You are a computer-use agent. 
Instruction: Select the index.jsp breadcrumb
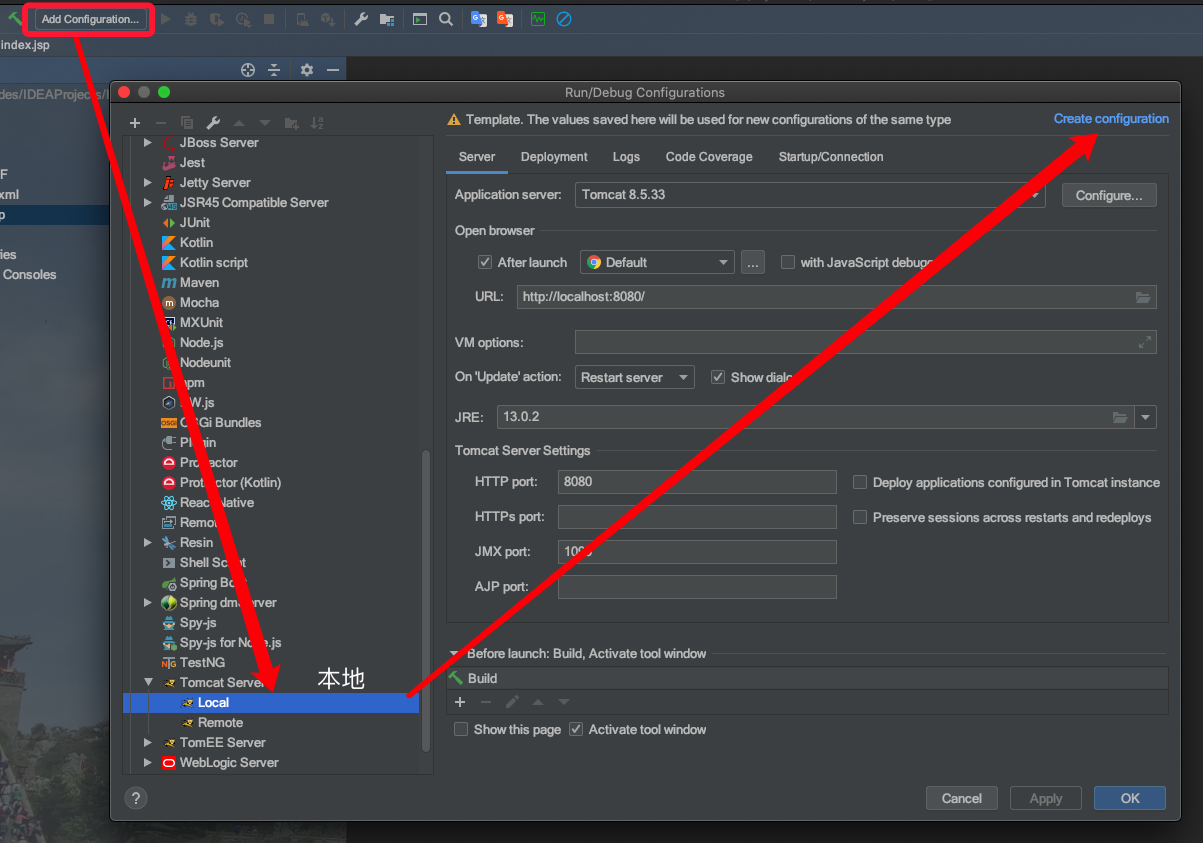coord(25,45)
